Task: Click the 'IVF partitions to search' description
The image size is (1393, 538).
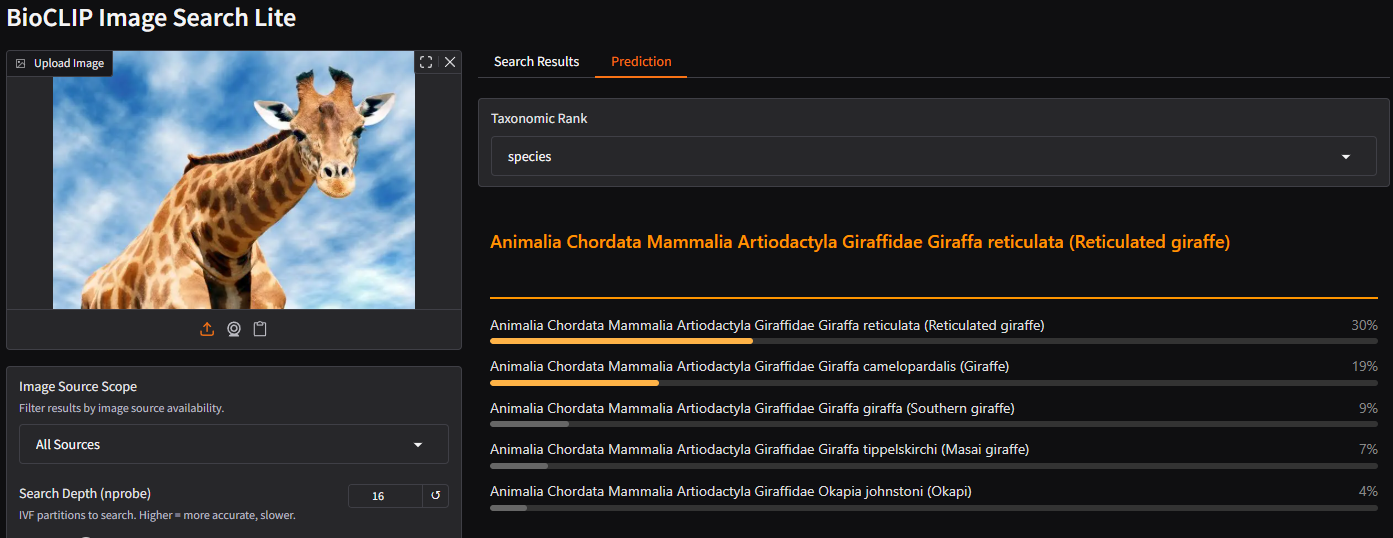Action: pyautogui.click(x=157, y=515)
